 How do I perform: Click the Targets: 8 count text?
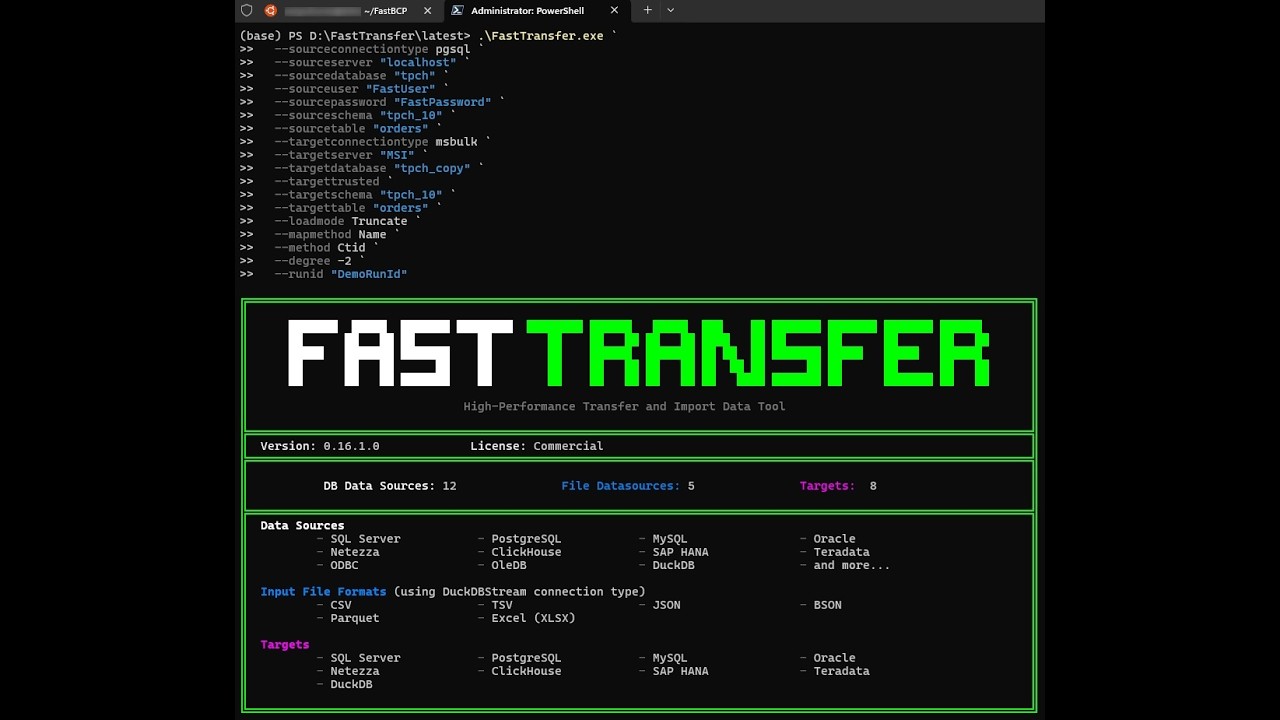pyautogui.click(x=838, y=486)
